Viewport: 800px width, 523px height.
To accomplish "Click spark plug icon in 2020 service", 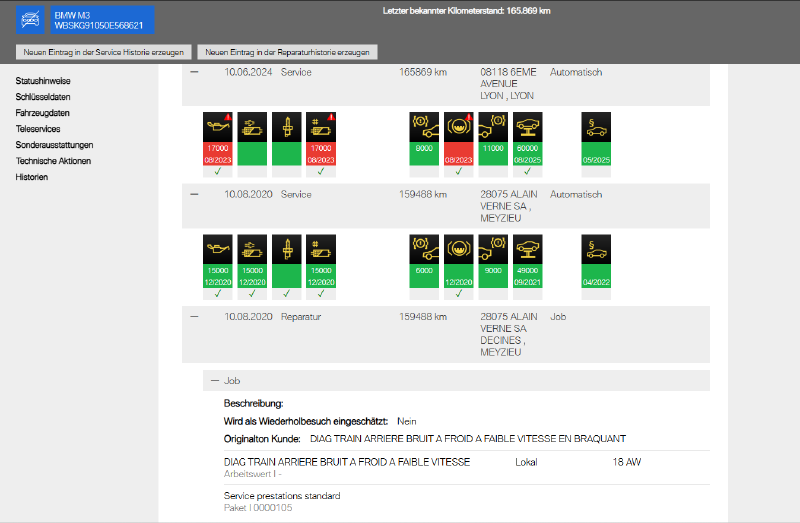I will click(287, 249).
